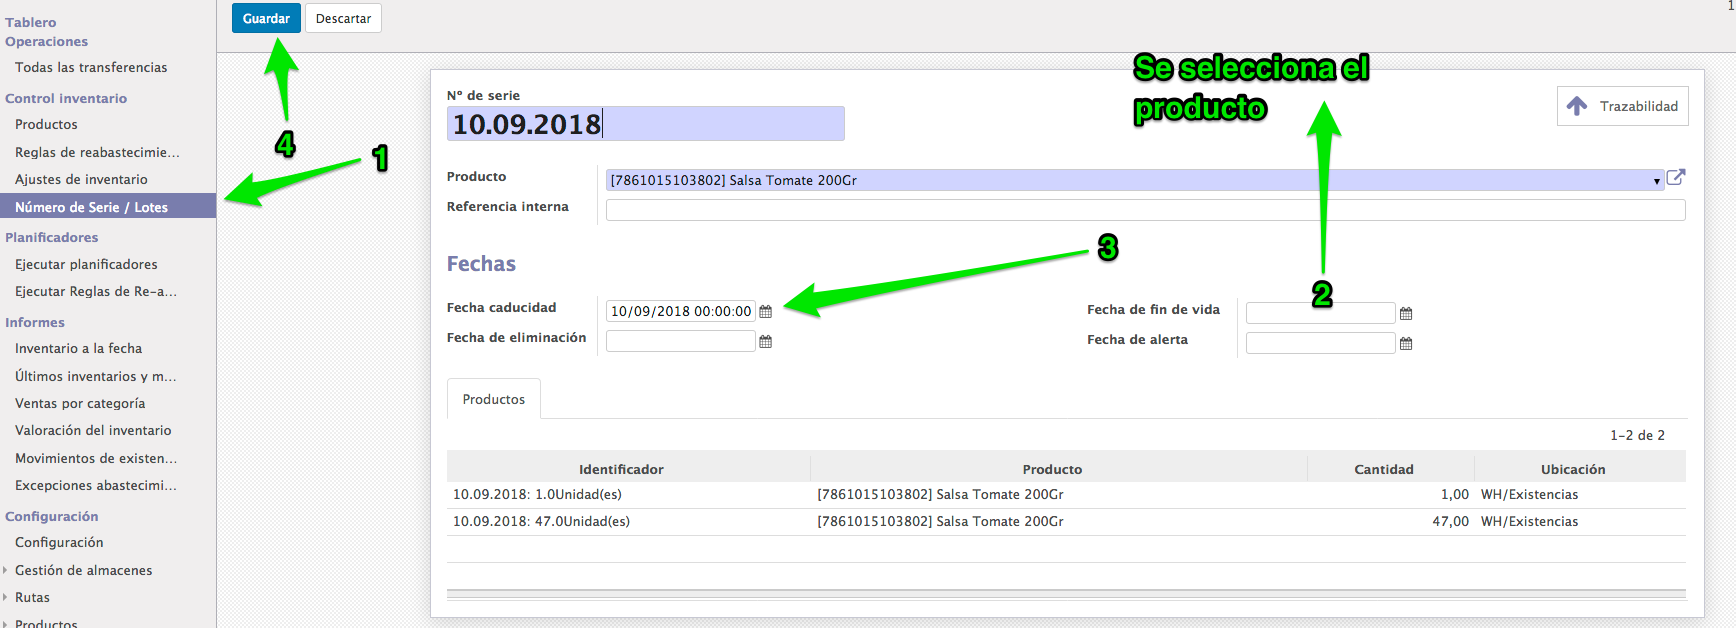Screen dimensions: 1736x628
Task: Click the Operaciones section header
Action: click(46, 41)
